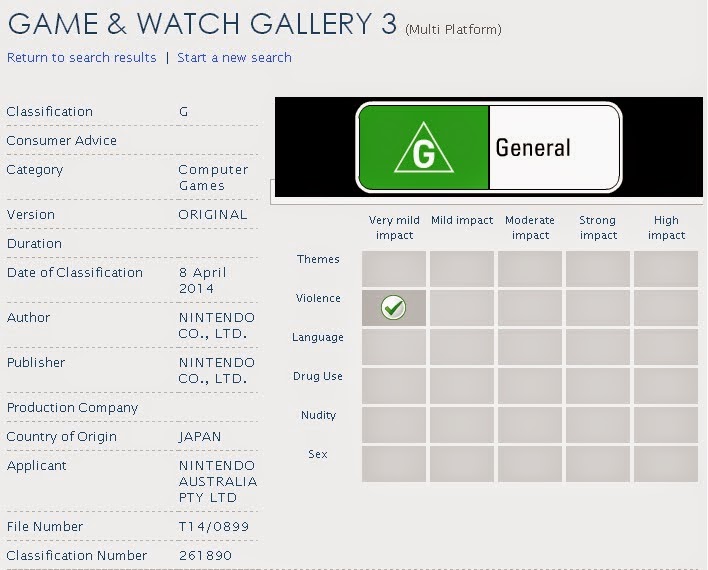Click the Violence high impact cell
This screenshot has width=708, height=570.
(x=666, y=308)
